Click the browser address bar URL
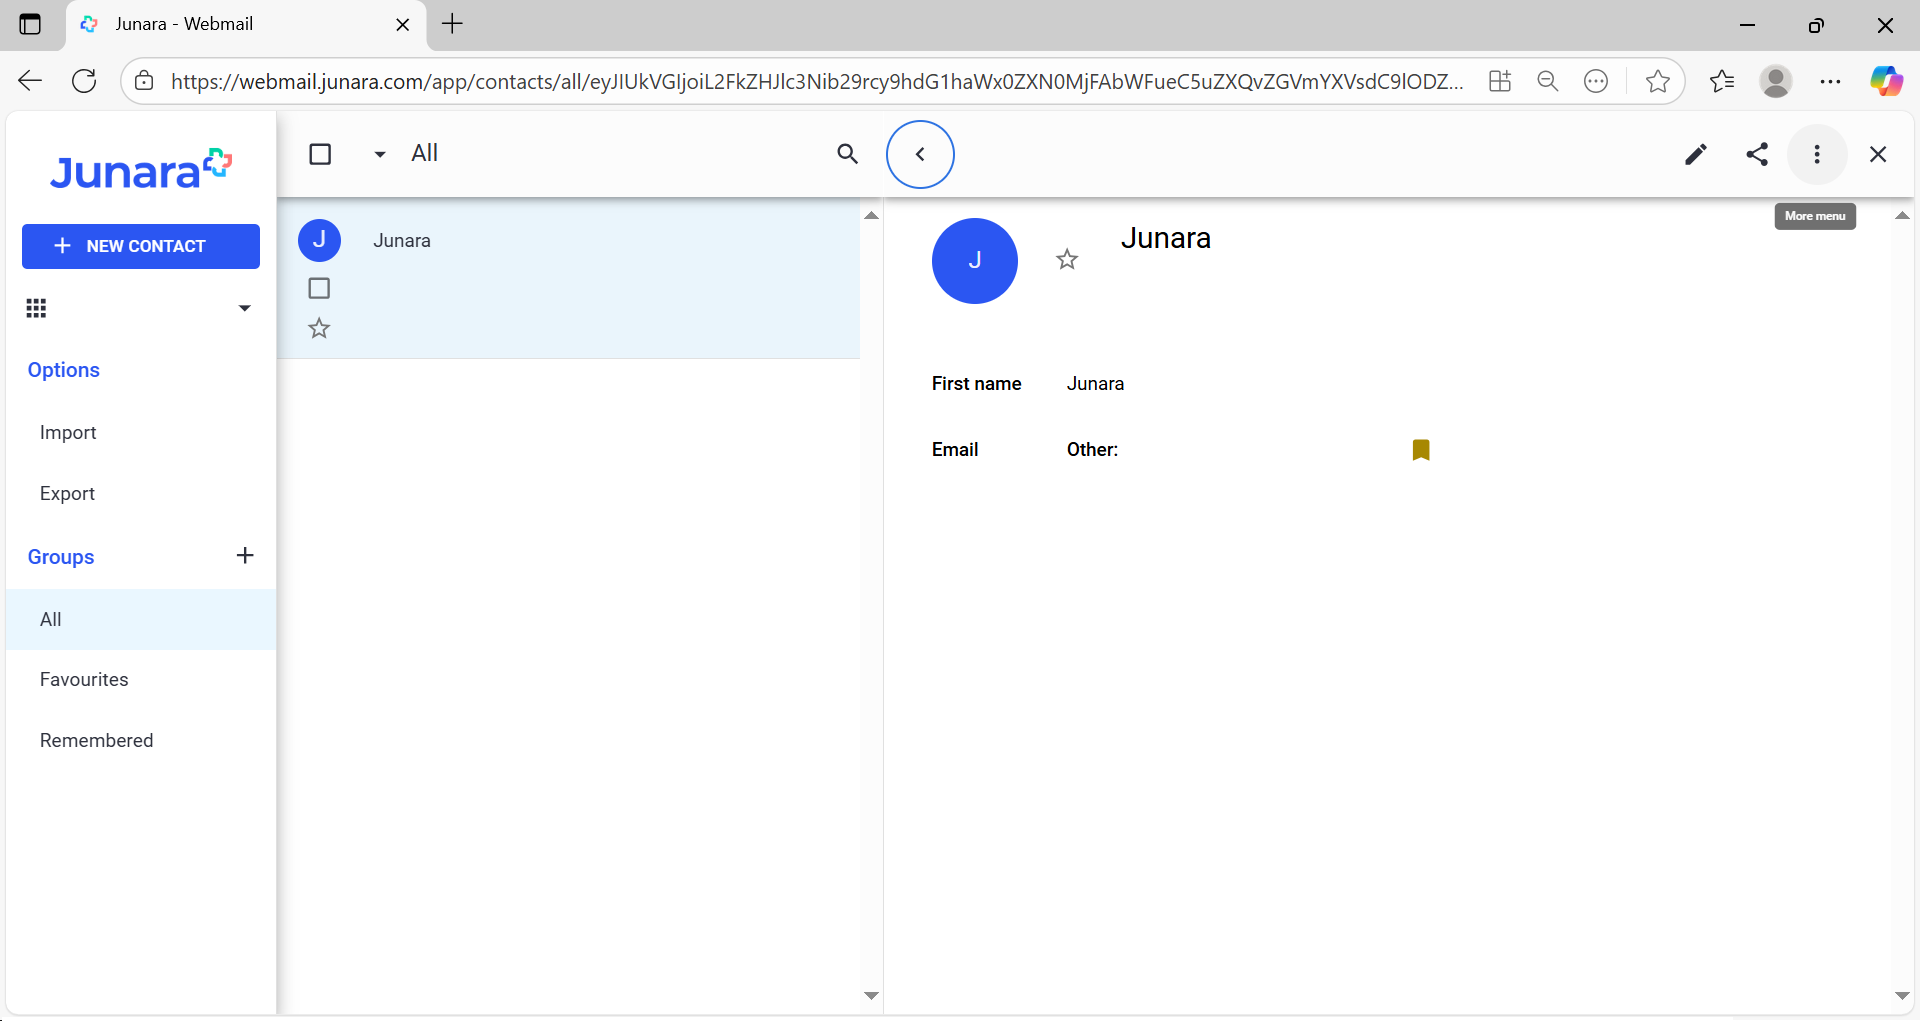 (x=816, y=81)
